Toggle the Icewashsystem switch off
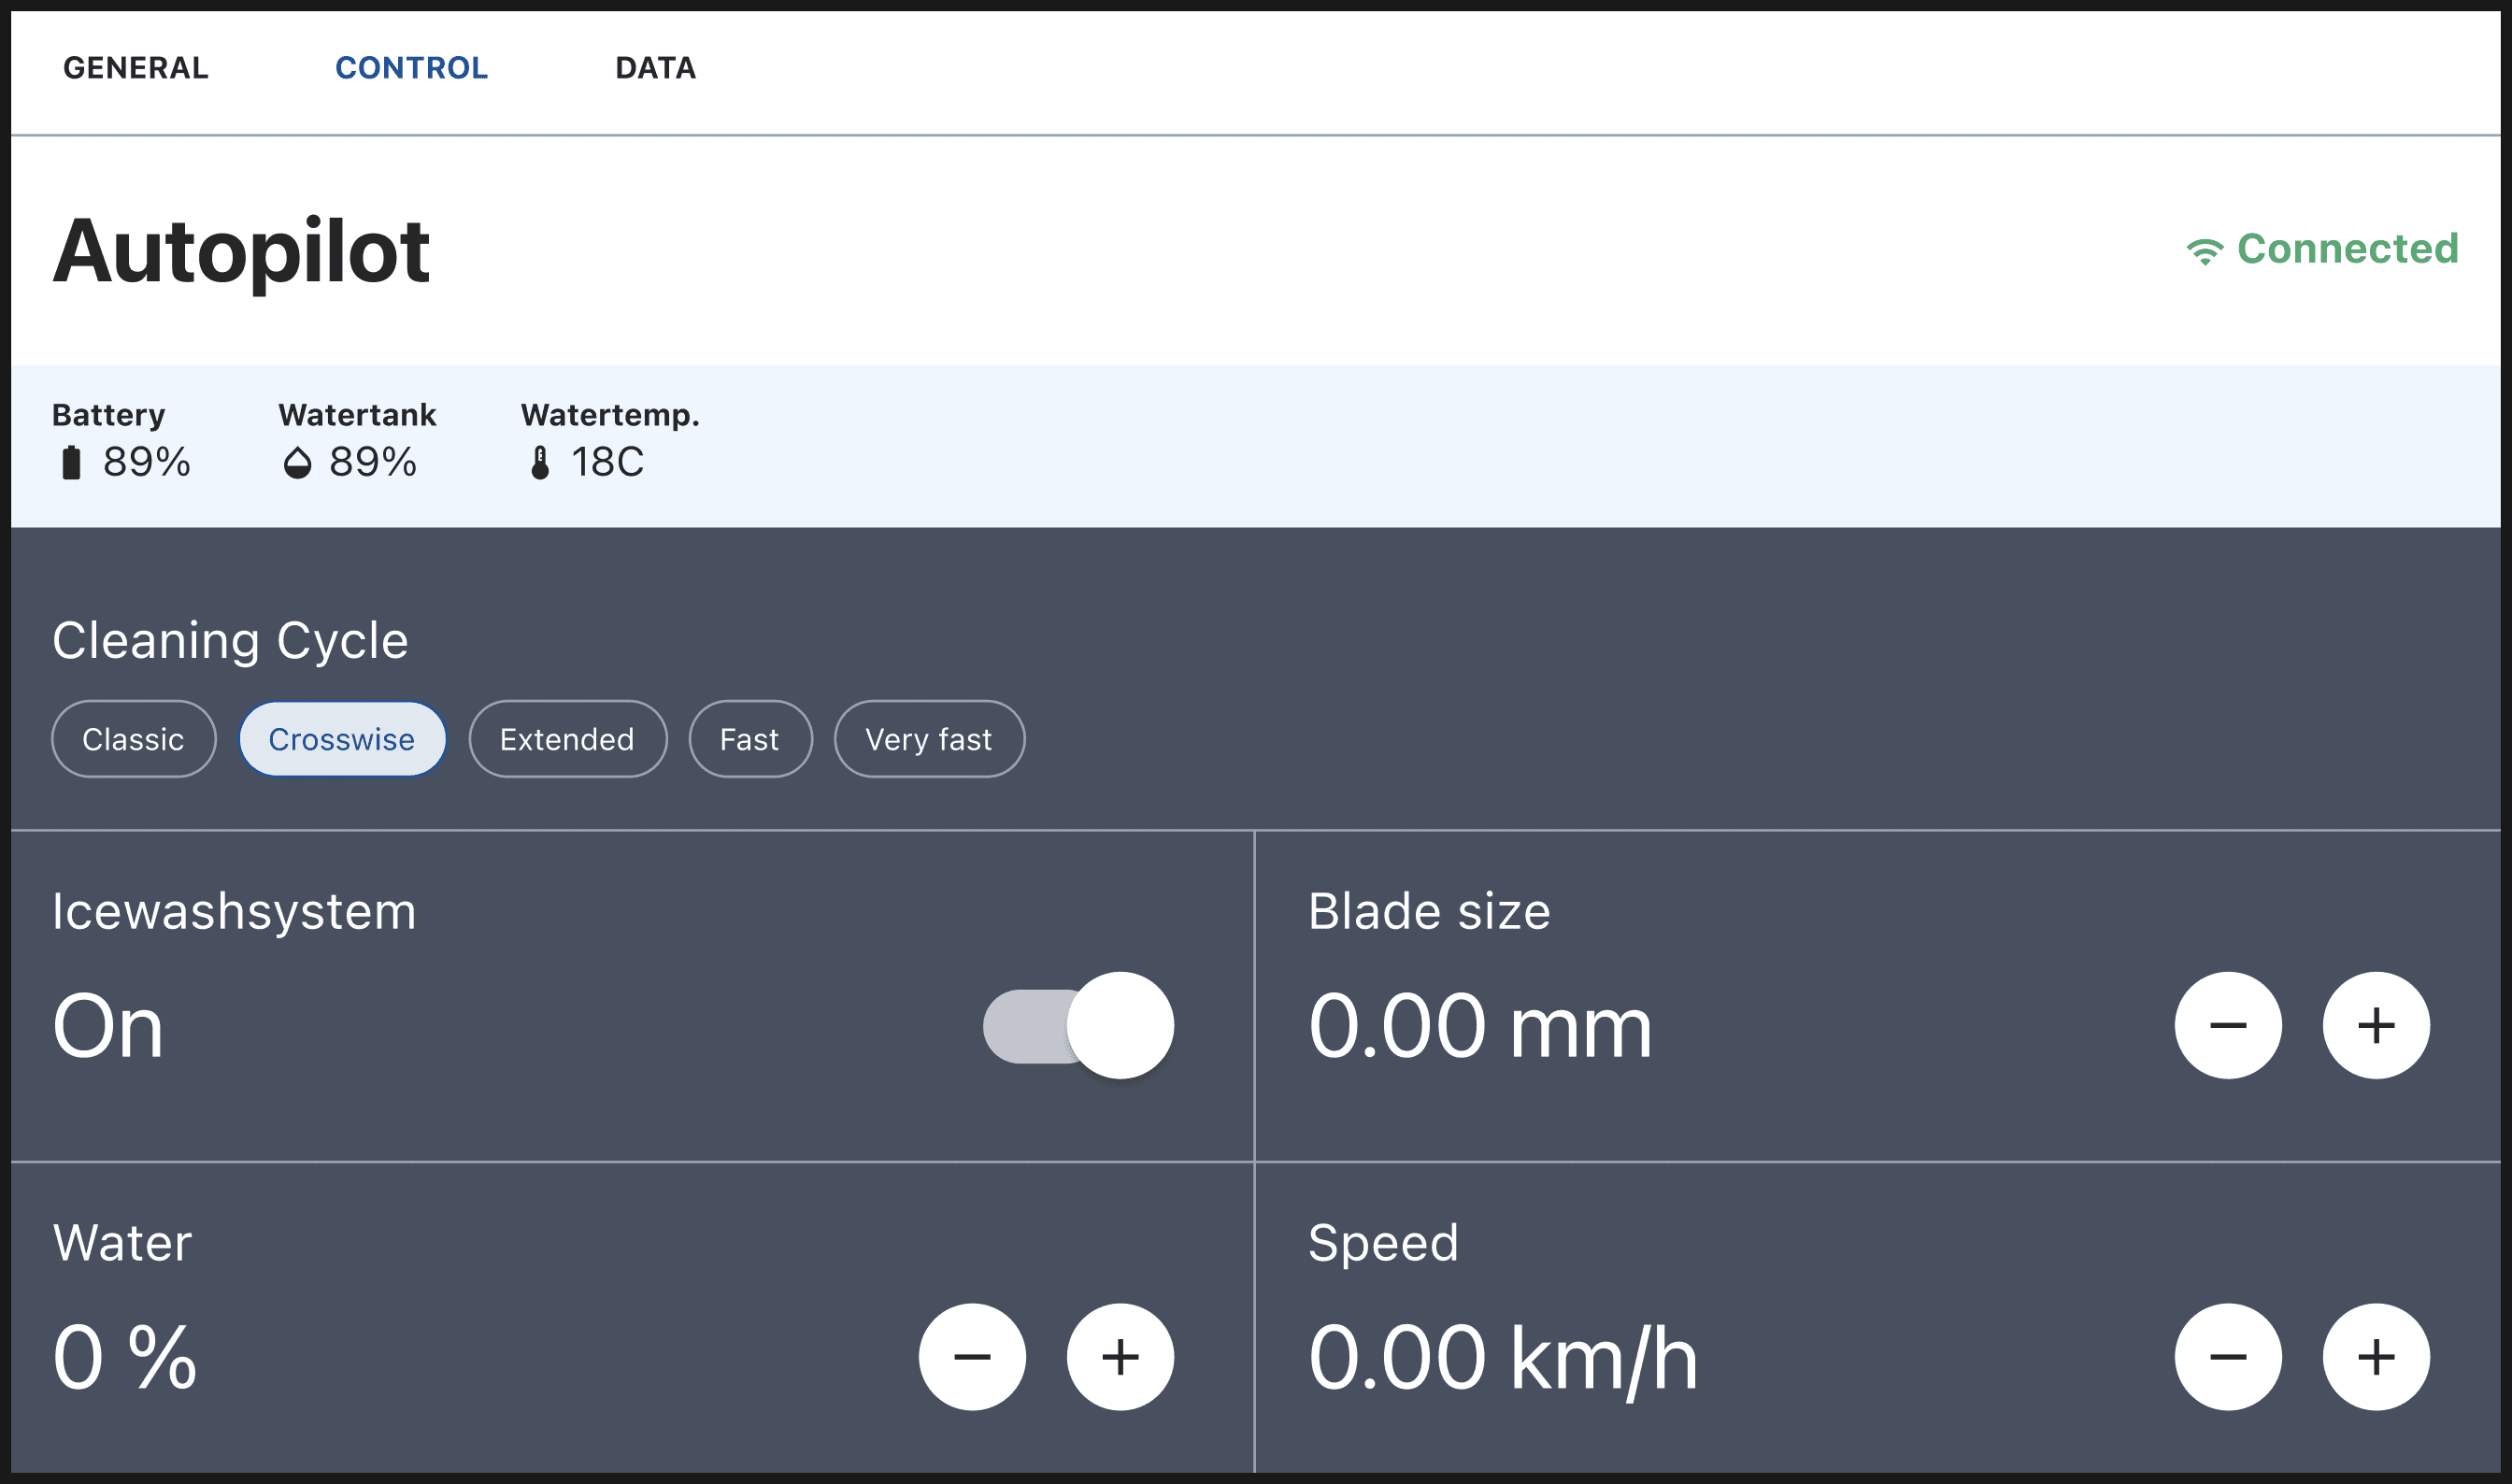This screenshot has width=2512, height=1484. (1080, 1025)
